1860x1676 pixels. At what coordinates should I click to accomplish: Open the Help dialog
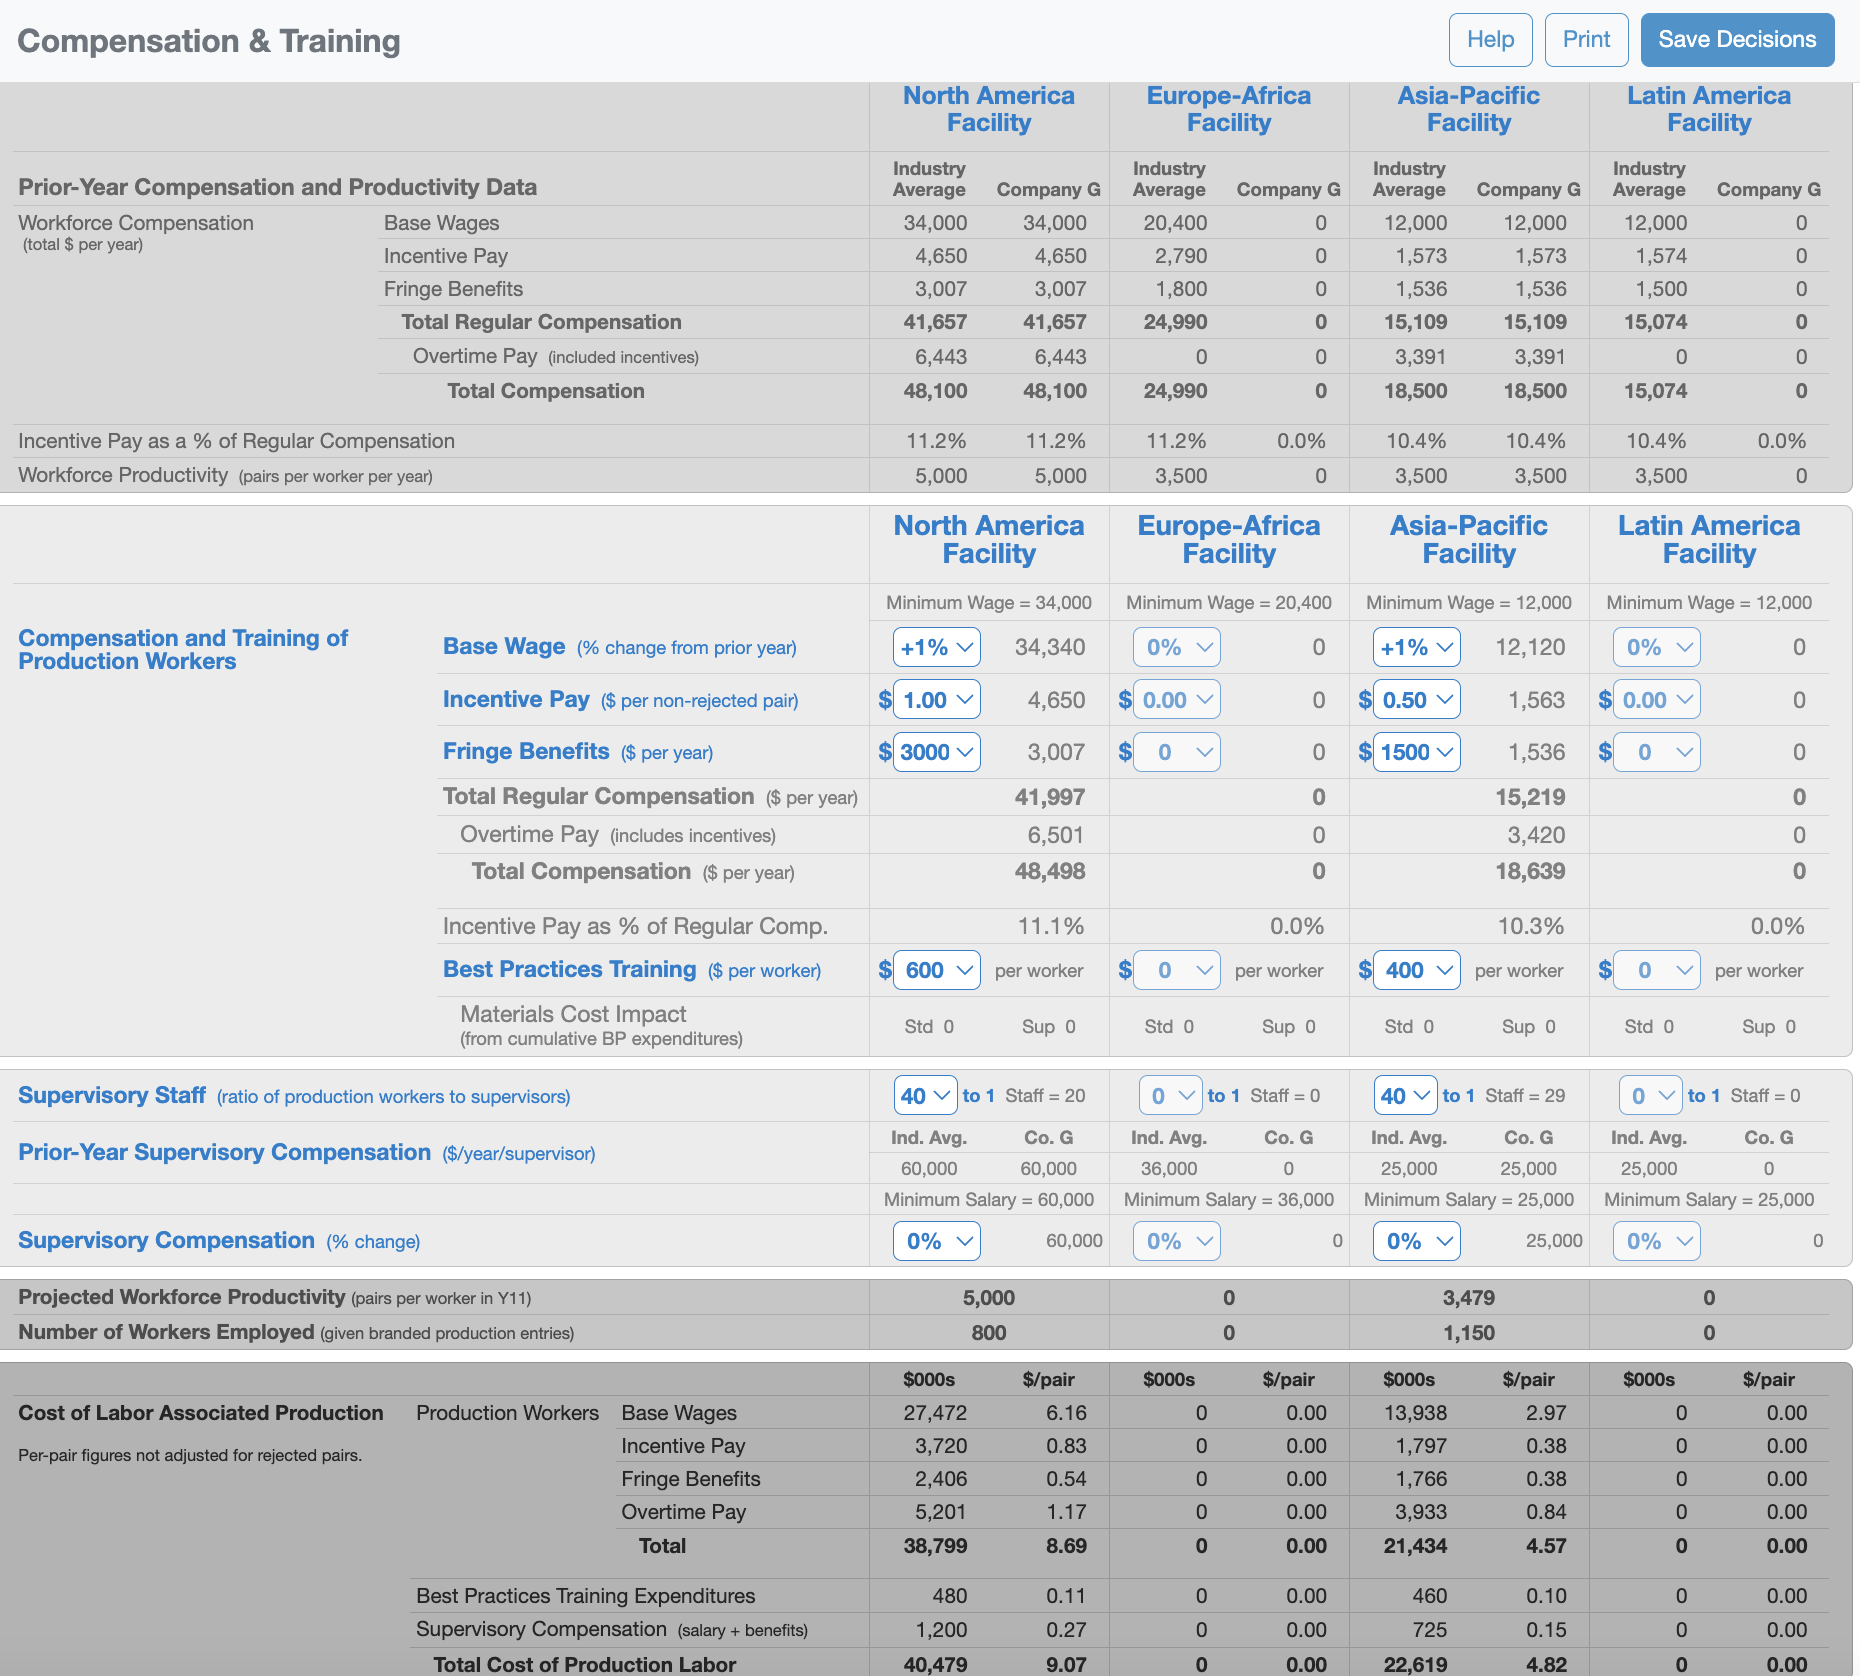click(x=1490, y=39)
